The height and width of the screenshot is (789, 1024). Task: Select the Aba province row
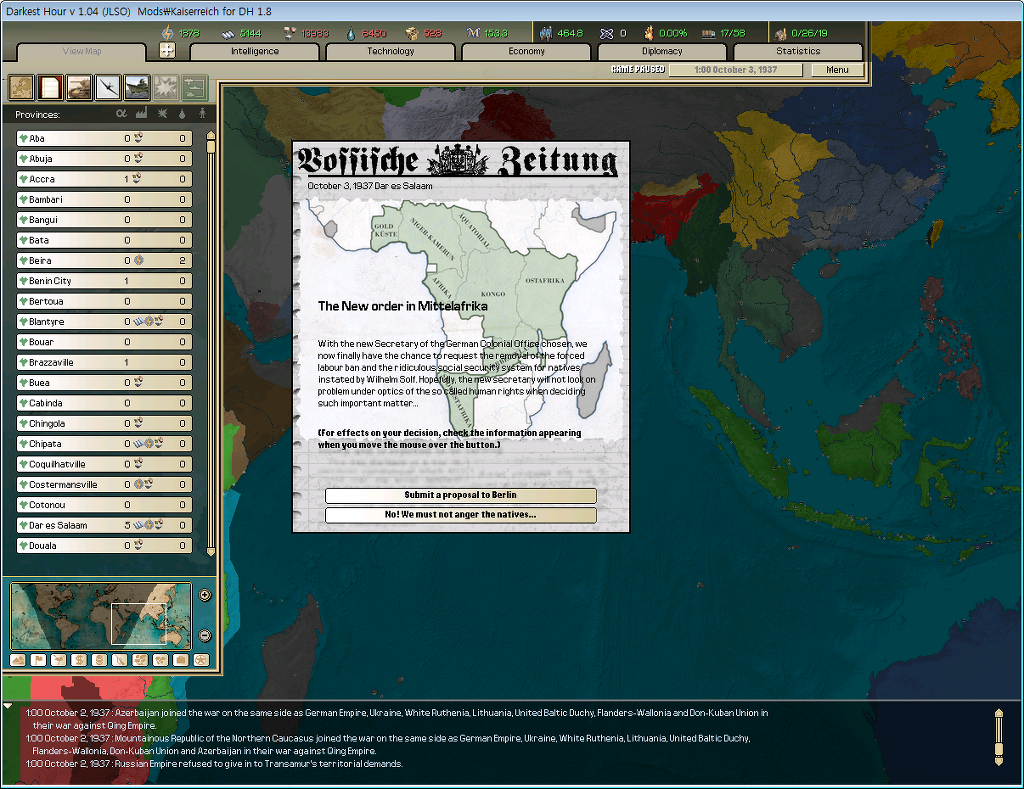(104, 138)
